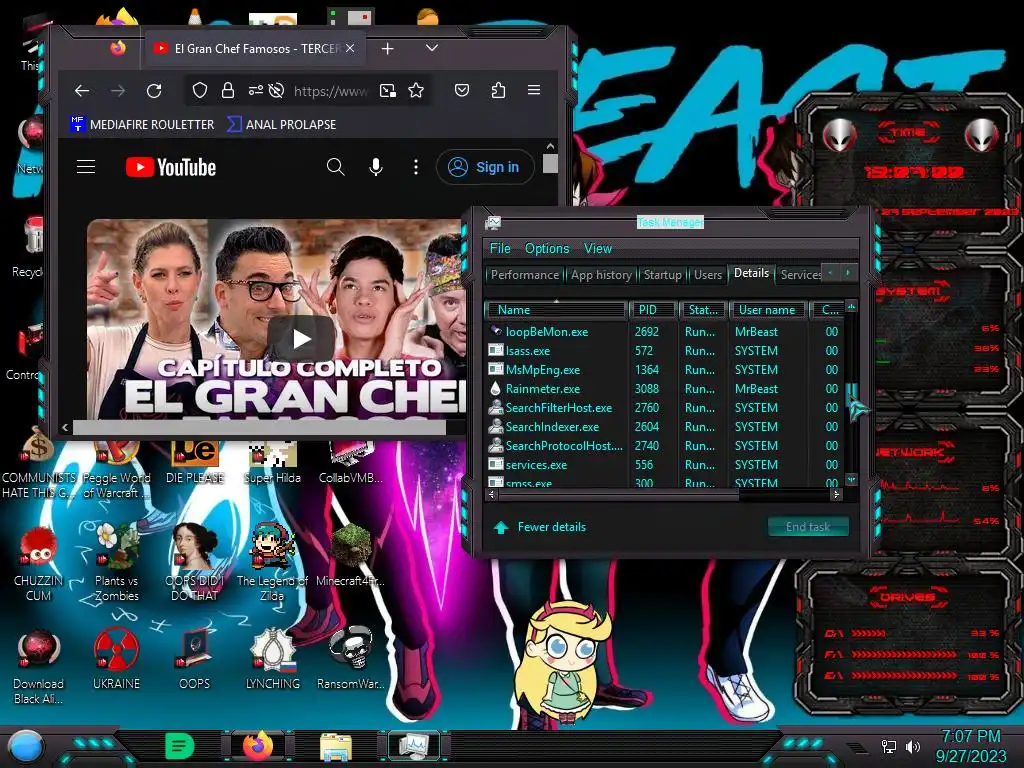The width and height of the screenshot is (1024, 768).
Task: Open Firefox from the taskbar
Action: click(x=258, y=746)
